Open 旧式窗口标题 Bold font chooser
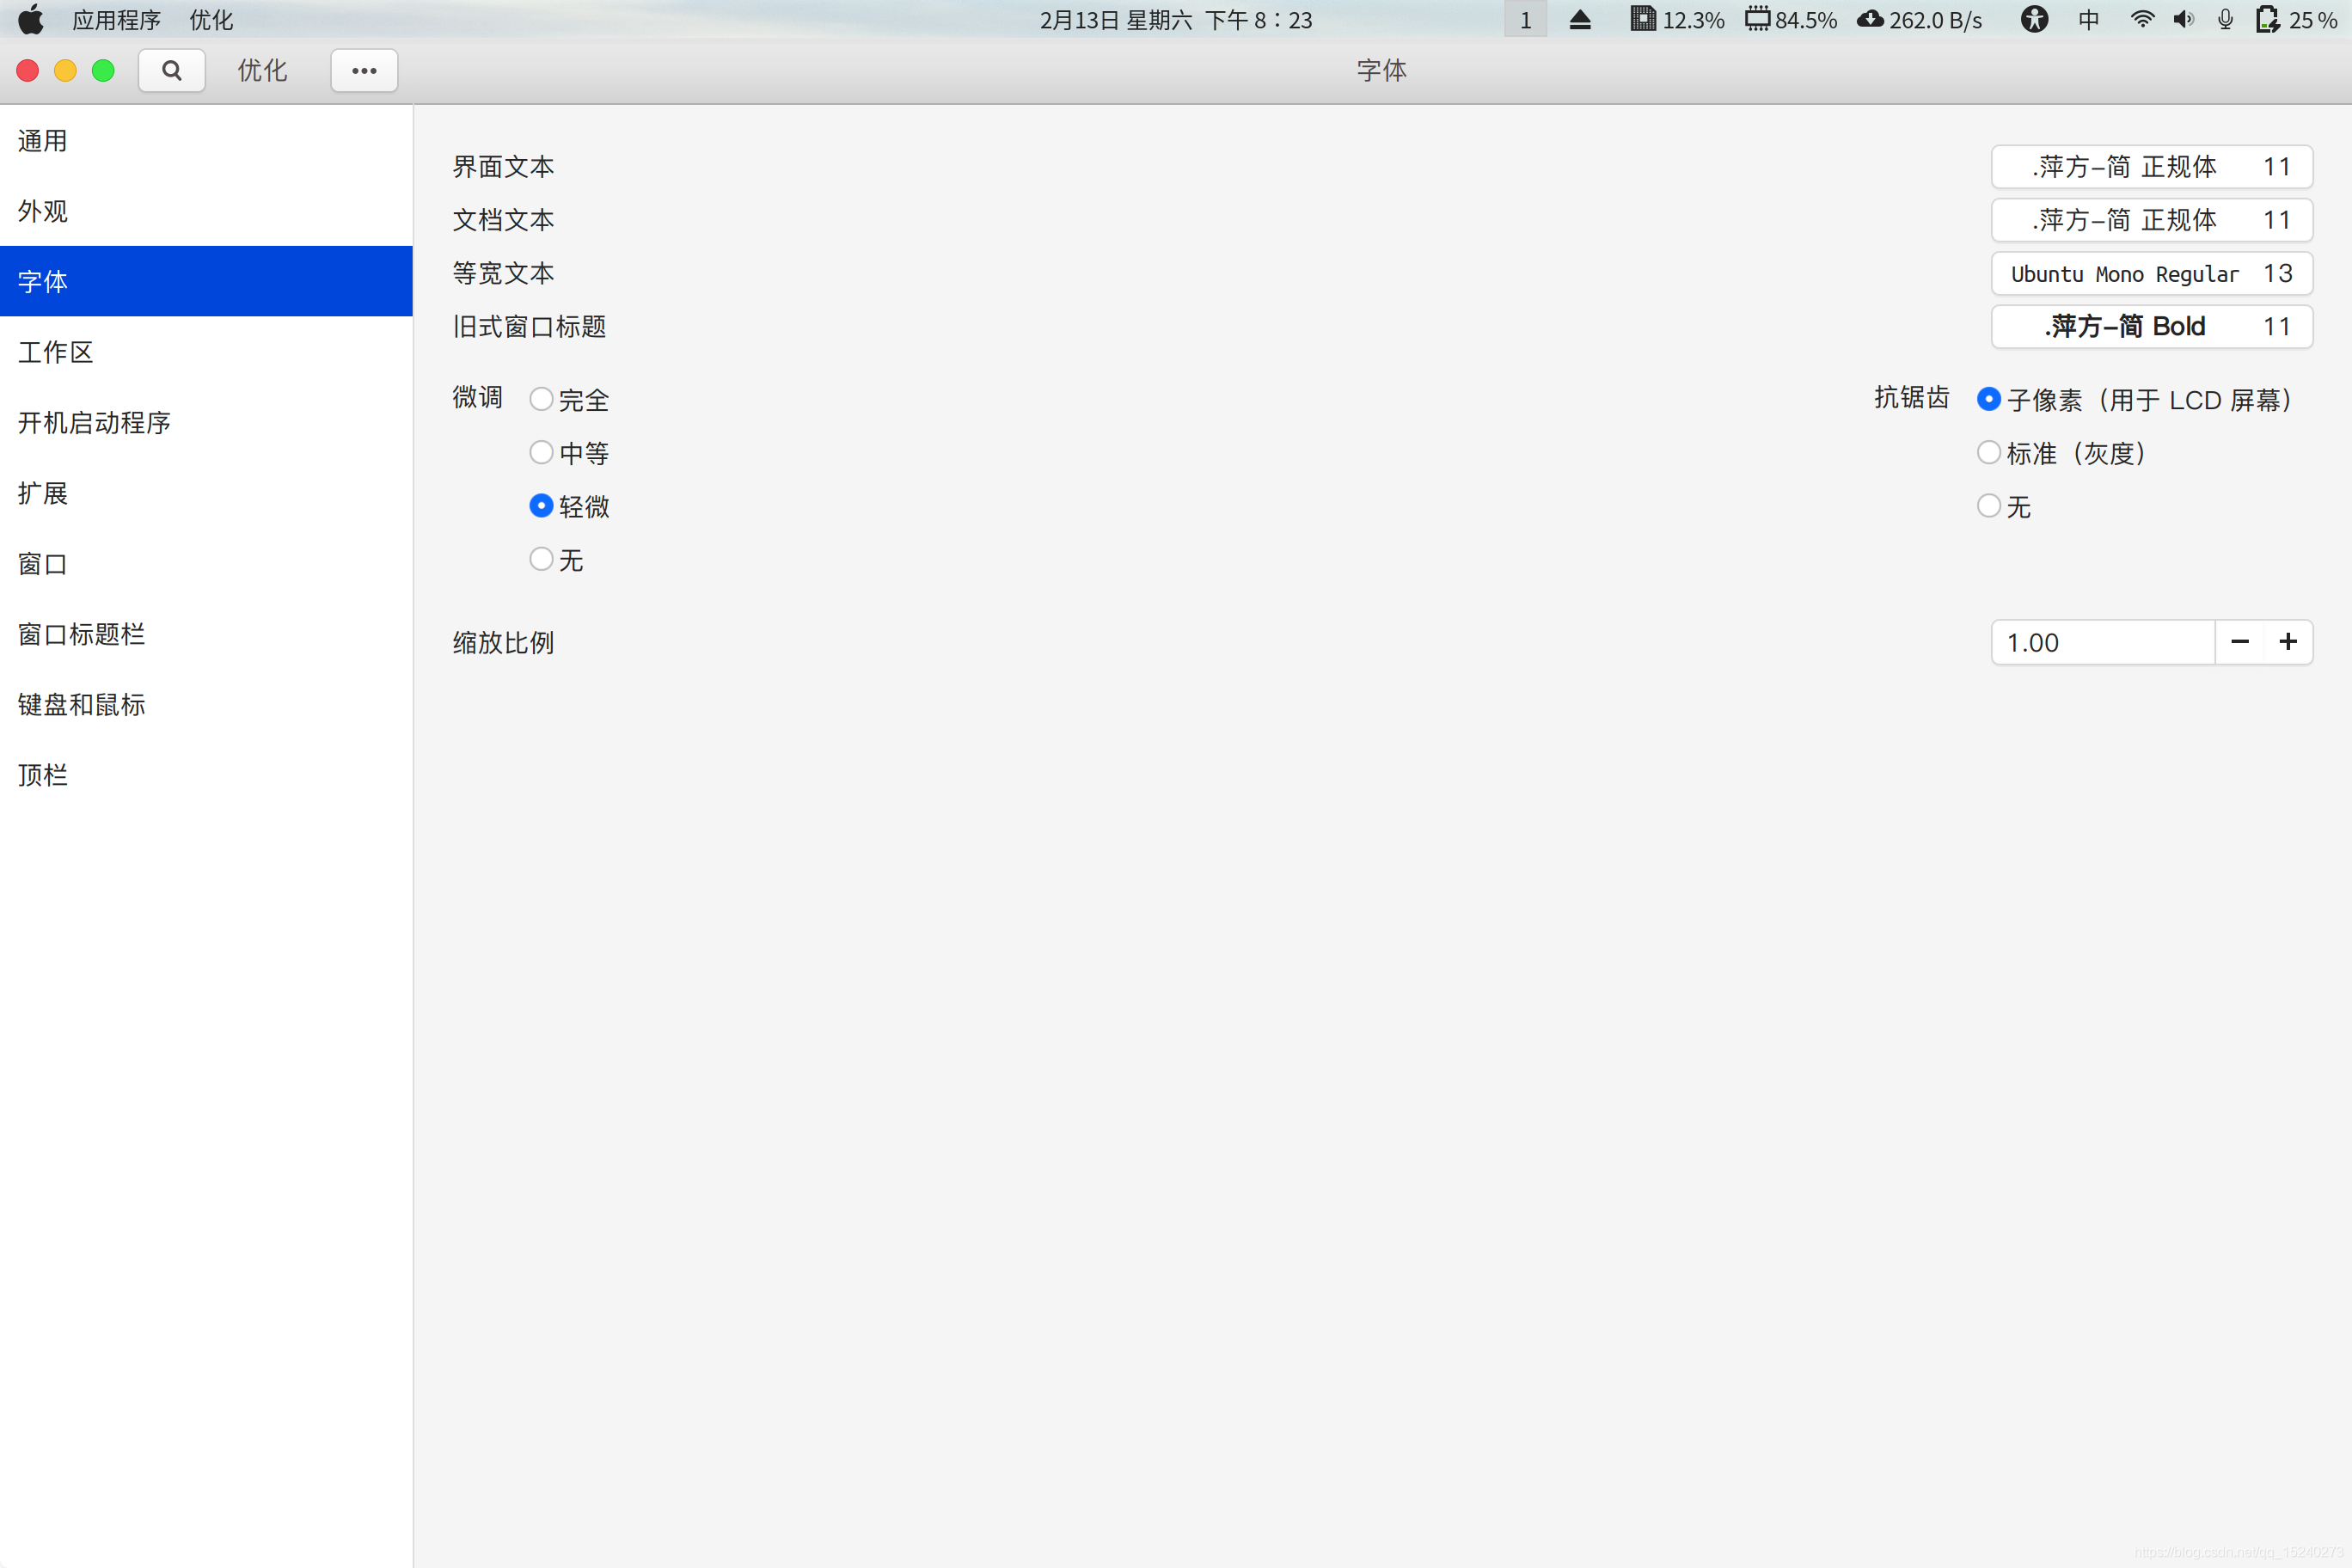The image size is (2352, 1568). point(2152,326)
